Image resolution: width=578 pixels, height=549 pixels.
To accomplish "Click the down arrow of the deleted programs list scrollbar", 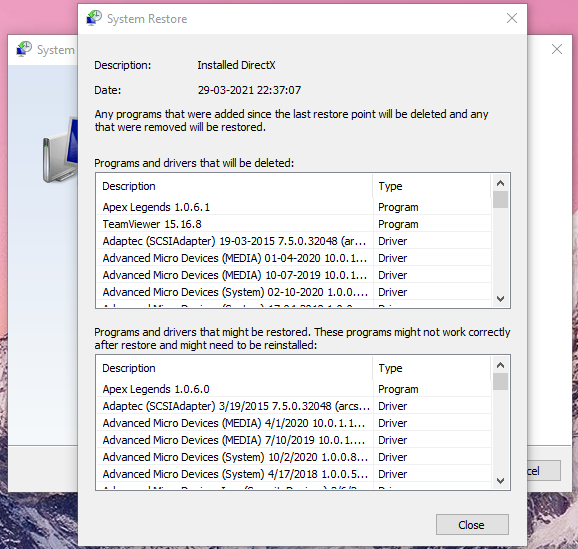I will tap(500, 299).
